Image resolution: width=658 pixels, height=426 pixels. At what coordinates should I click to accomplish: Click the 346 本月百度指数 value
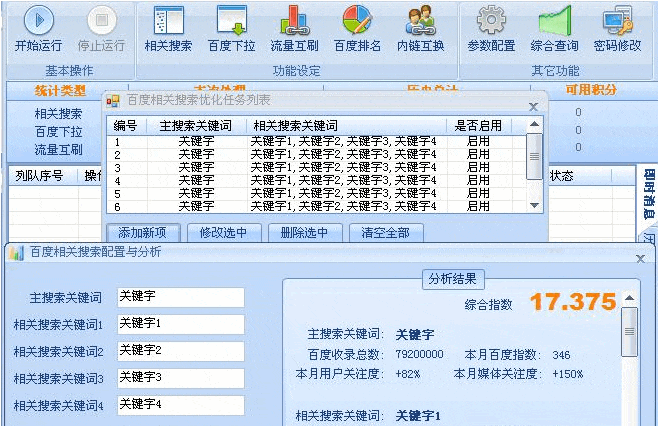[561, 355]
